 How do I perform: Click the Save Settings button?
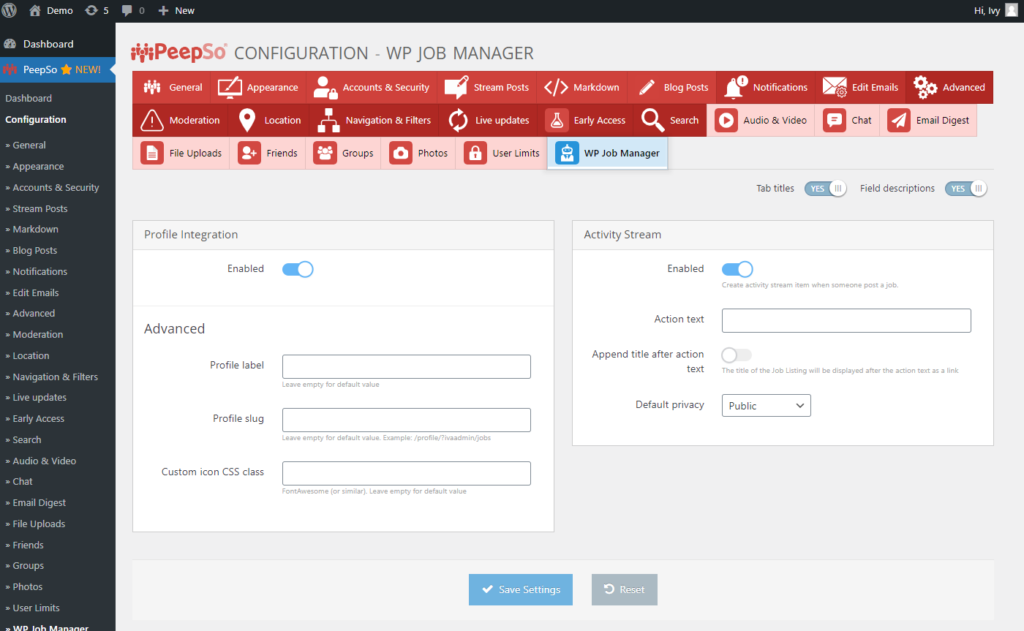point(520,589)
